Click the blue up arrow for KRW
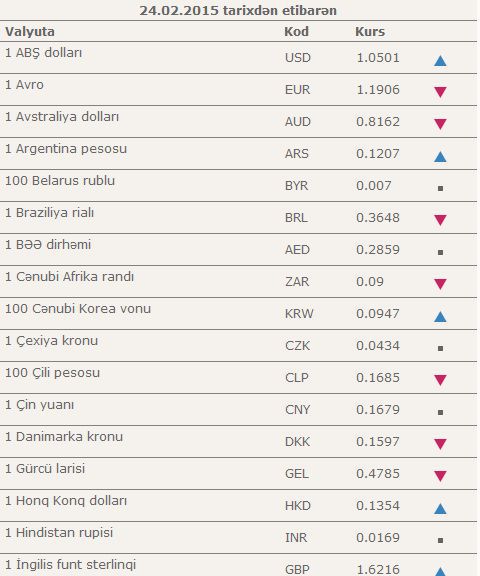Screen dimensions: 480x576 [x=440, y=317]
